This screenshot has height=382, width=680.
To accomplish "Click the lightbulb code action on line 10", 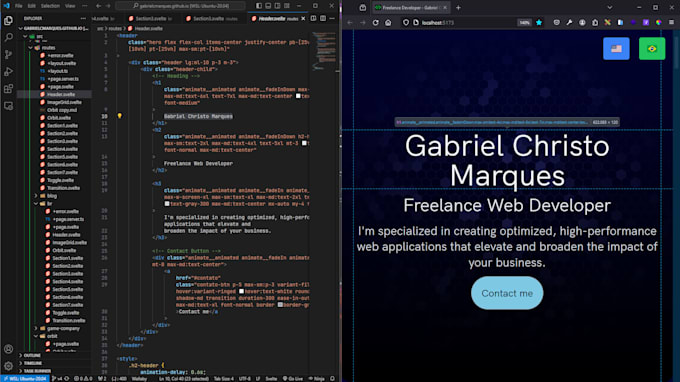I will (x=120, y=116).
